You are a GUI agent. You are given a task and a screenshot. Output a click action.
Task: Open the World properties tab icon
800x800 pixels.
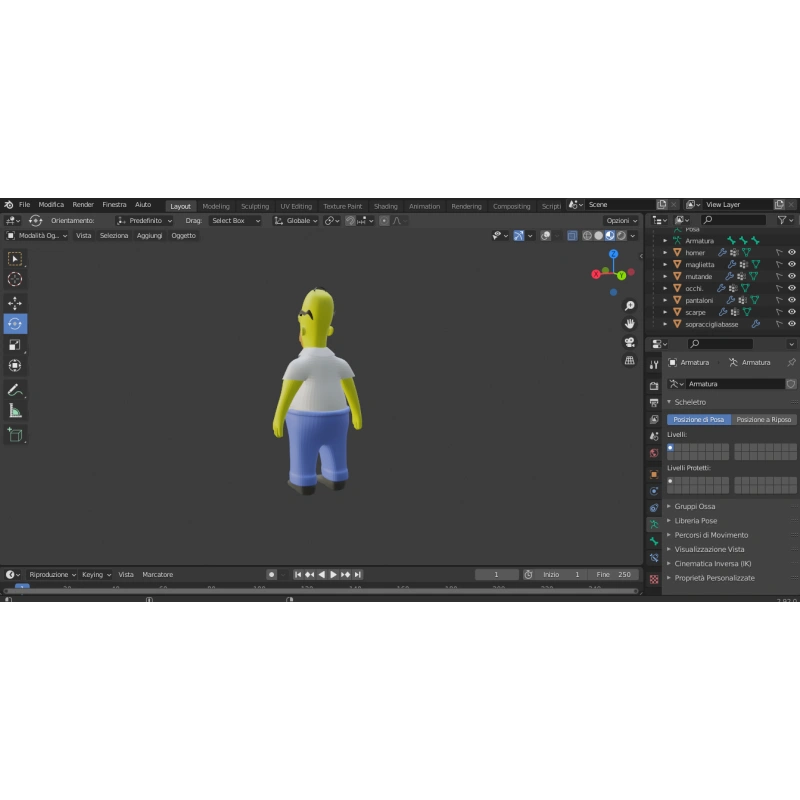click(654, 453)
